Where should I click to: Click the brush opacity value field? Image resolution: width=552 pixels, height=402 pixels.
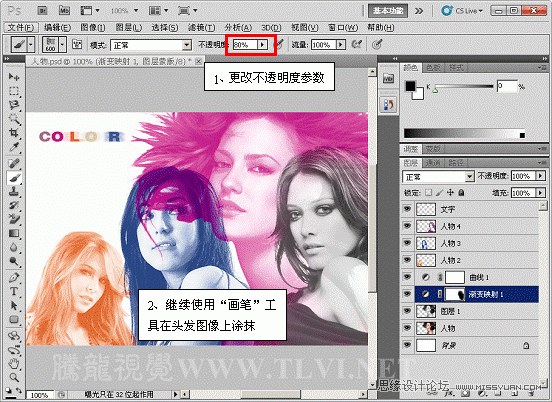245,45
